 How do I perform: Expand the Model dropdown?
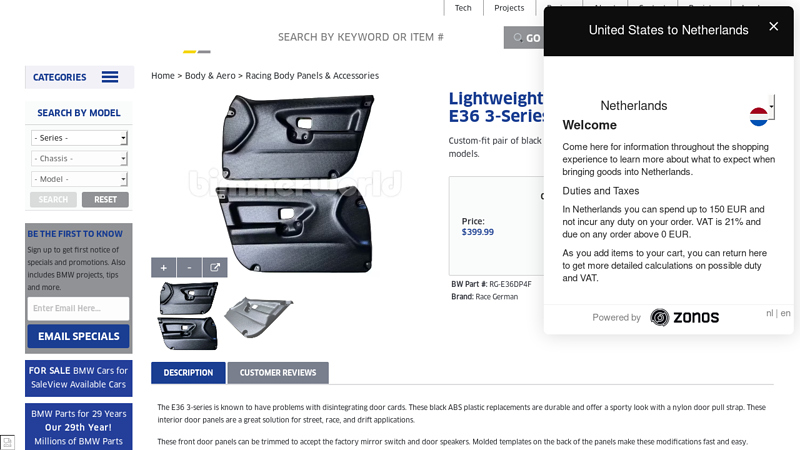[x=79, y=179]
